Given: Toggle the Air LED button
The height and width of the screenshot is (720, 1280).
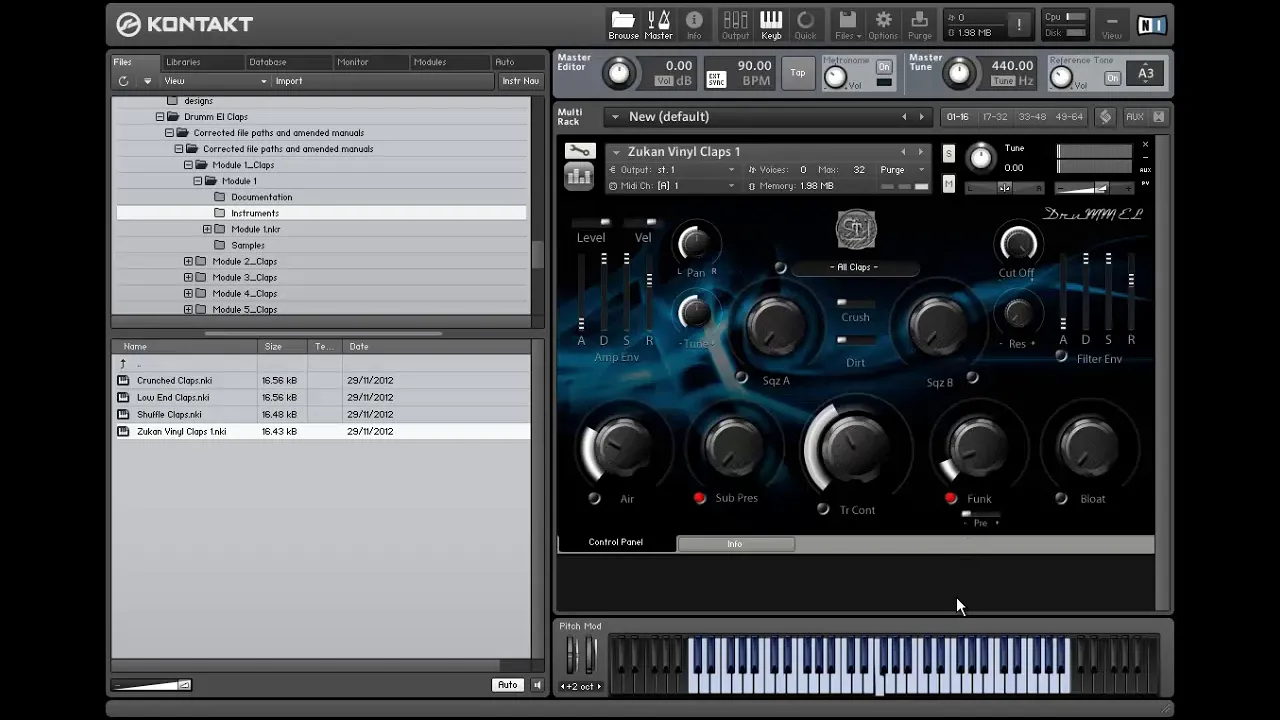Looking at the screenshot, I should point(594,498).
